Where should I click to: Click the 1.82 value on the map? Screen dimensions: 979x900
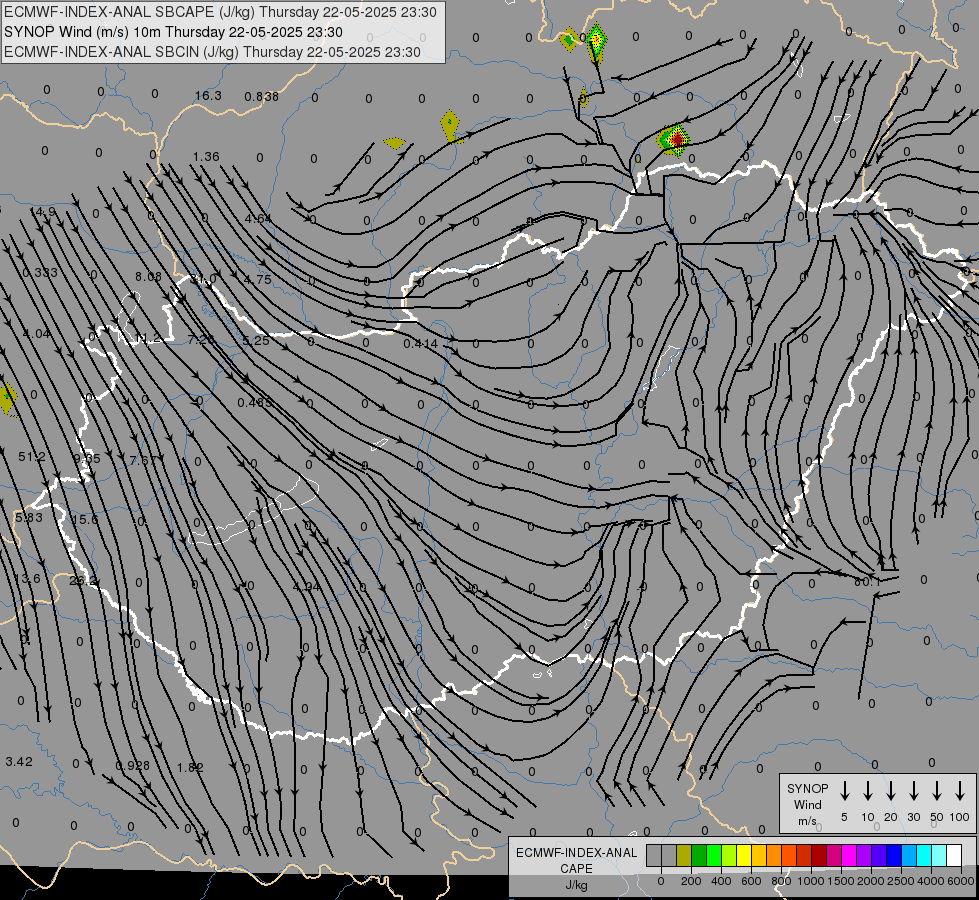190,767
